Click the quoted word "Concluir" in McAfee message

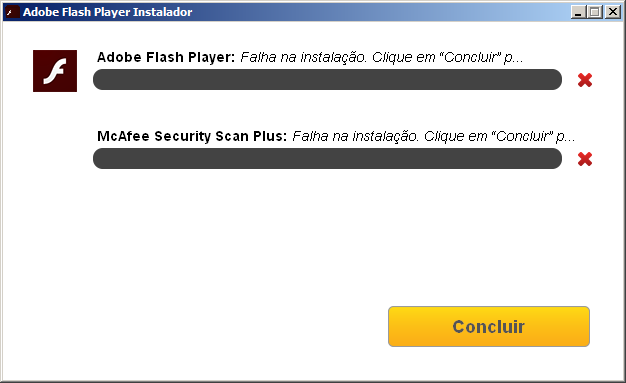tap(522, 137)
